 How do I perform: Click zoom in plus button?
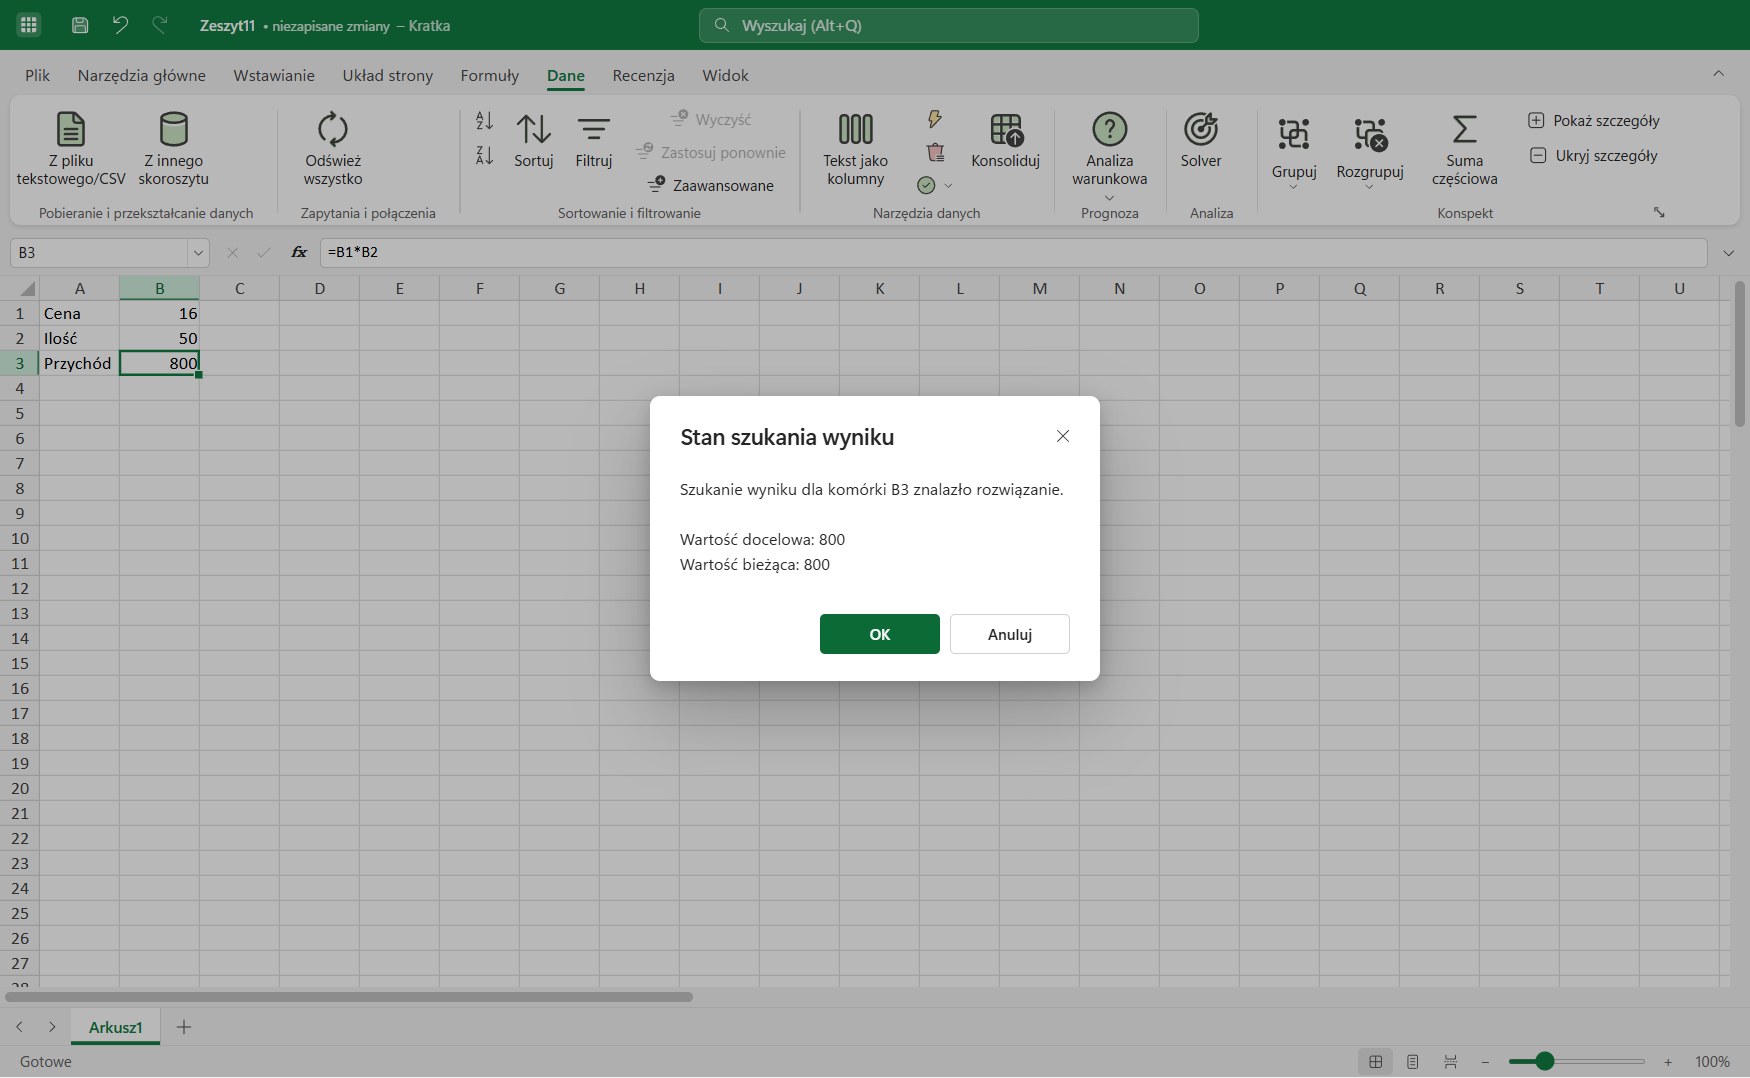click(1668, 1062)
